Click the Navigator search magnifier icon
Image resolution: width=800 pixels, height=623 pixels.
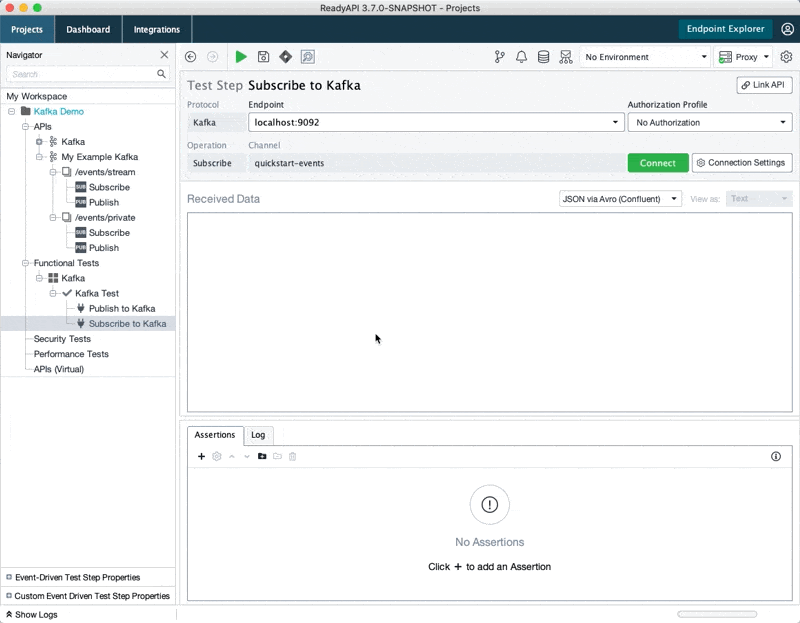(x=161, y=74)
